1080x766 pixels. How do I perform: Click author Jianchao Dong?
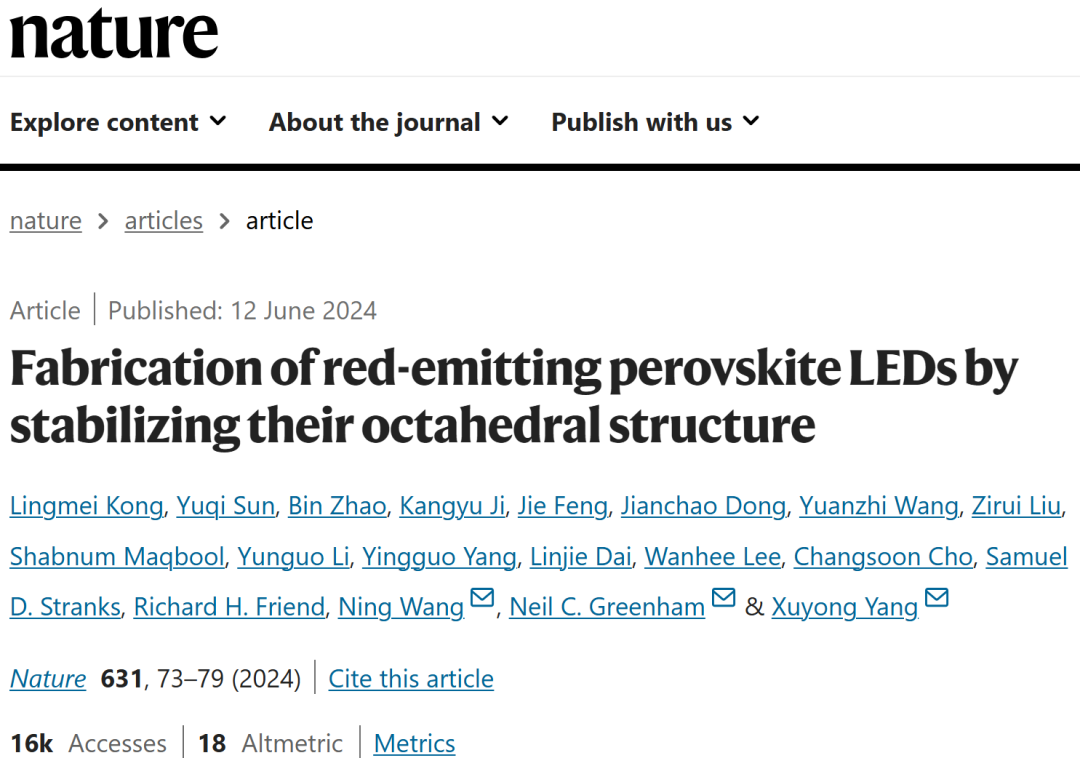[x=703, y=506]
